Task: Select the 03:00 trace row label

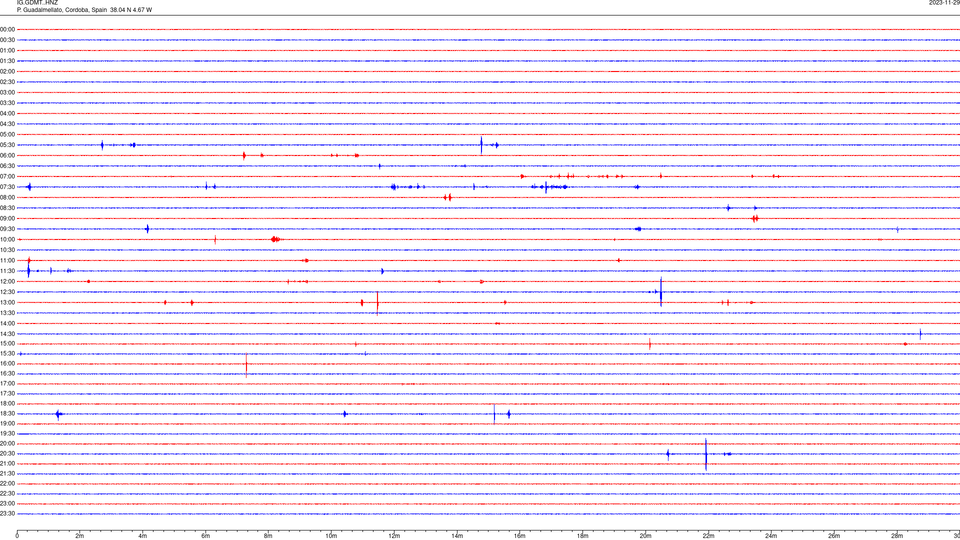Action: (x=7, y=92)
